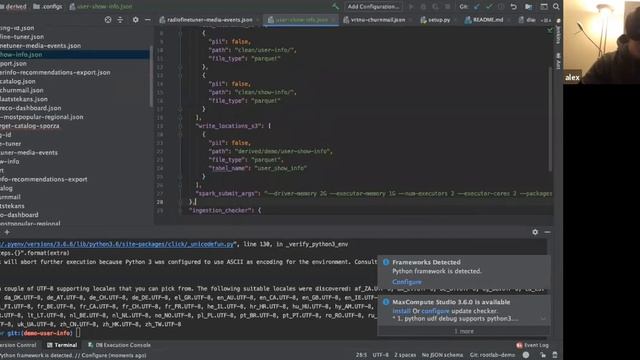Open terminal panel settings gear
640x360 pixels.
[x=535, y=232]
